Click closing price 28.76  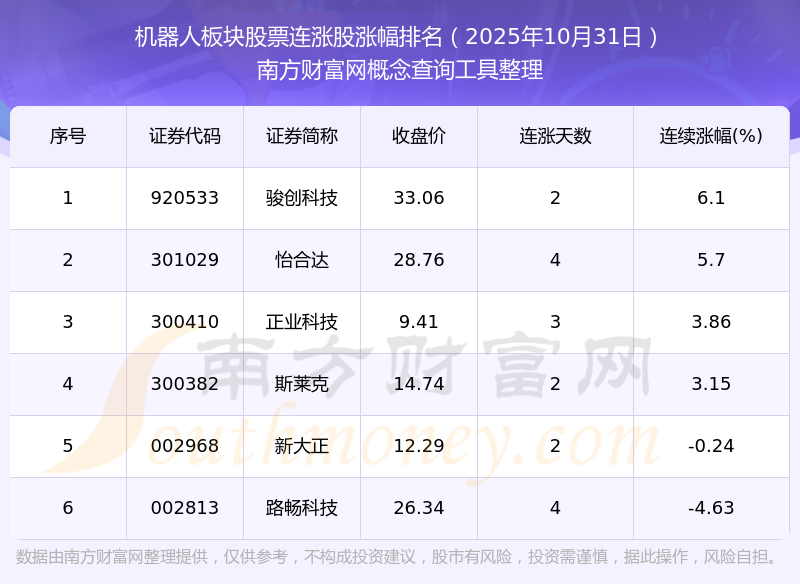click(x=419, y=260)
